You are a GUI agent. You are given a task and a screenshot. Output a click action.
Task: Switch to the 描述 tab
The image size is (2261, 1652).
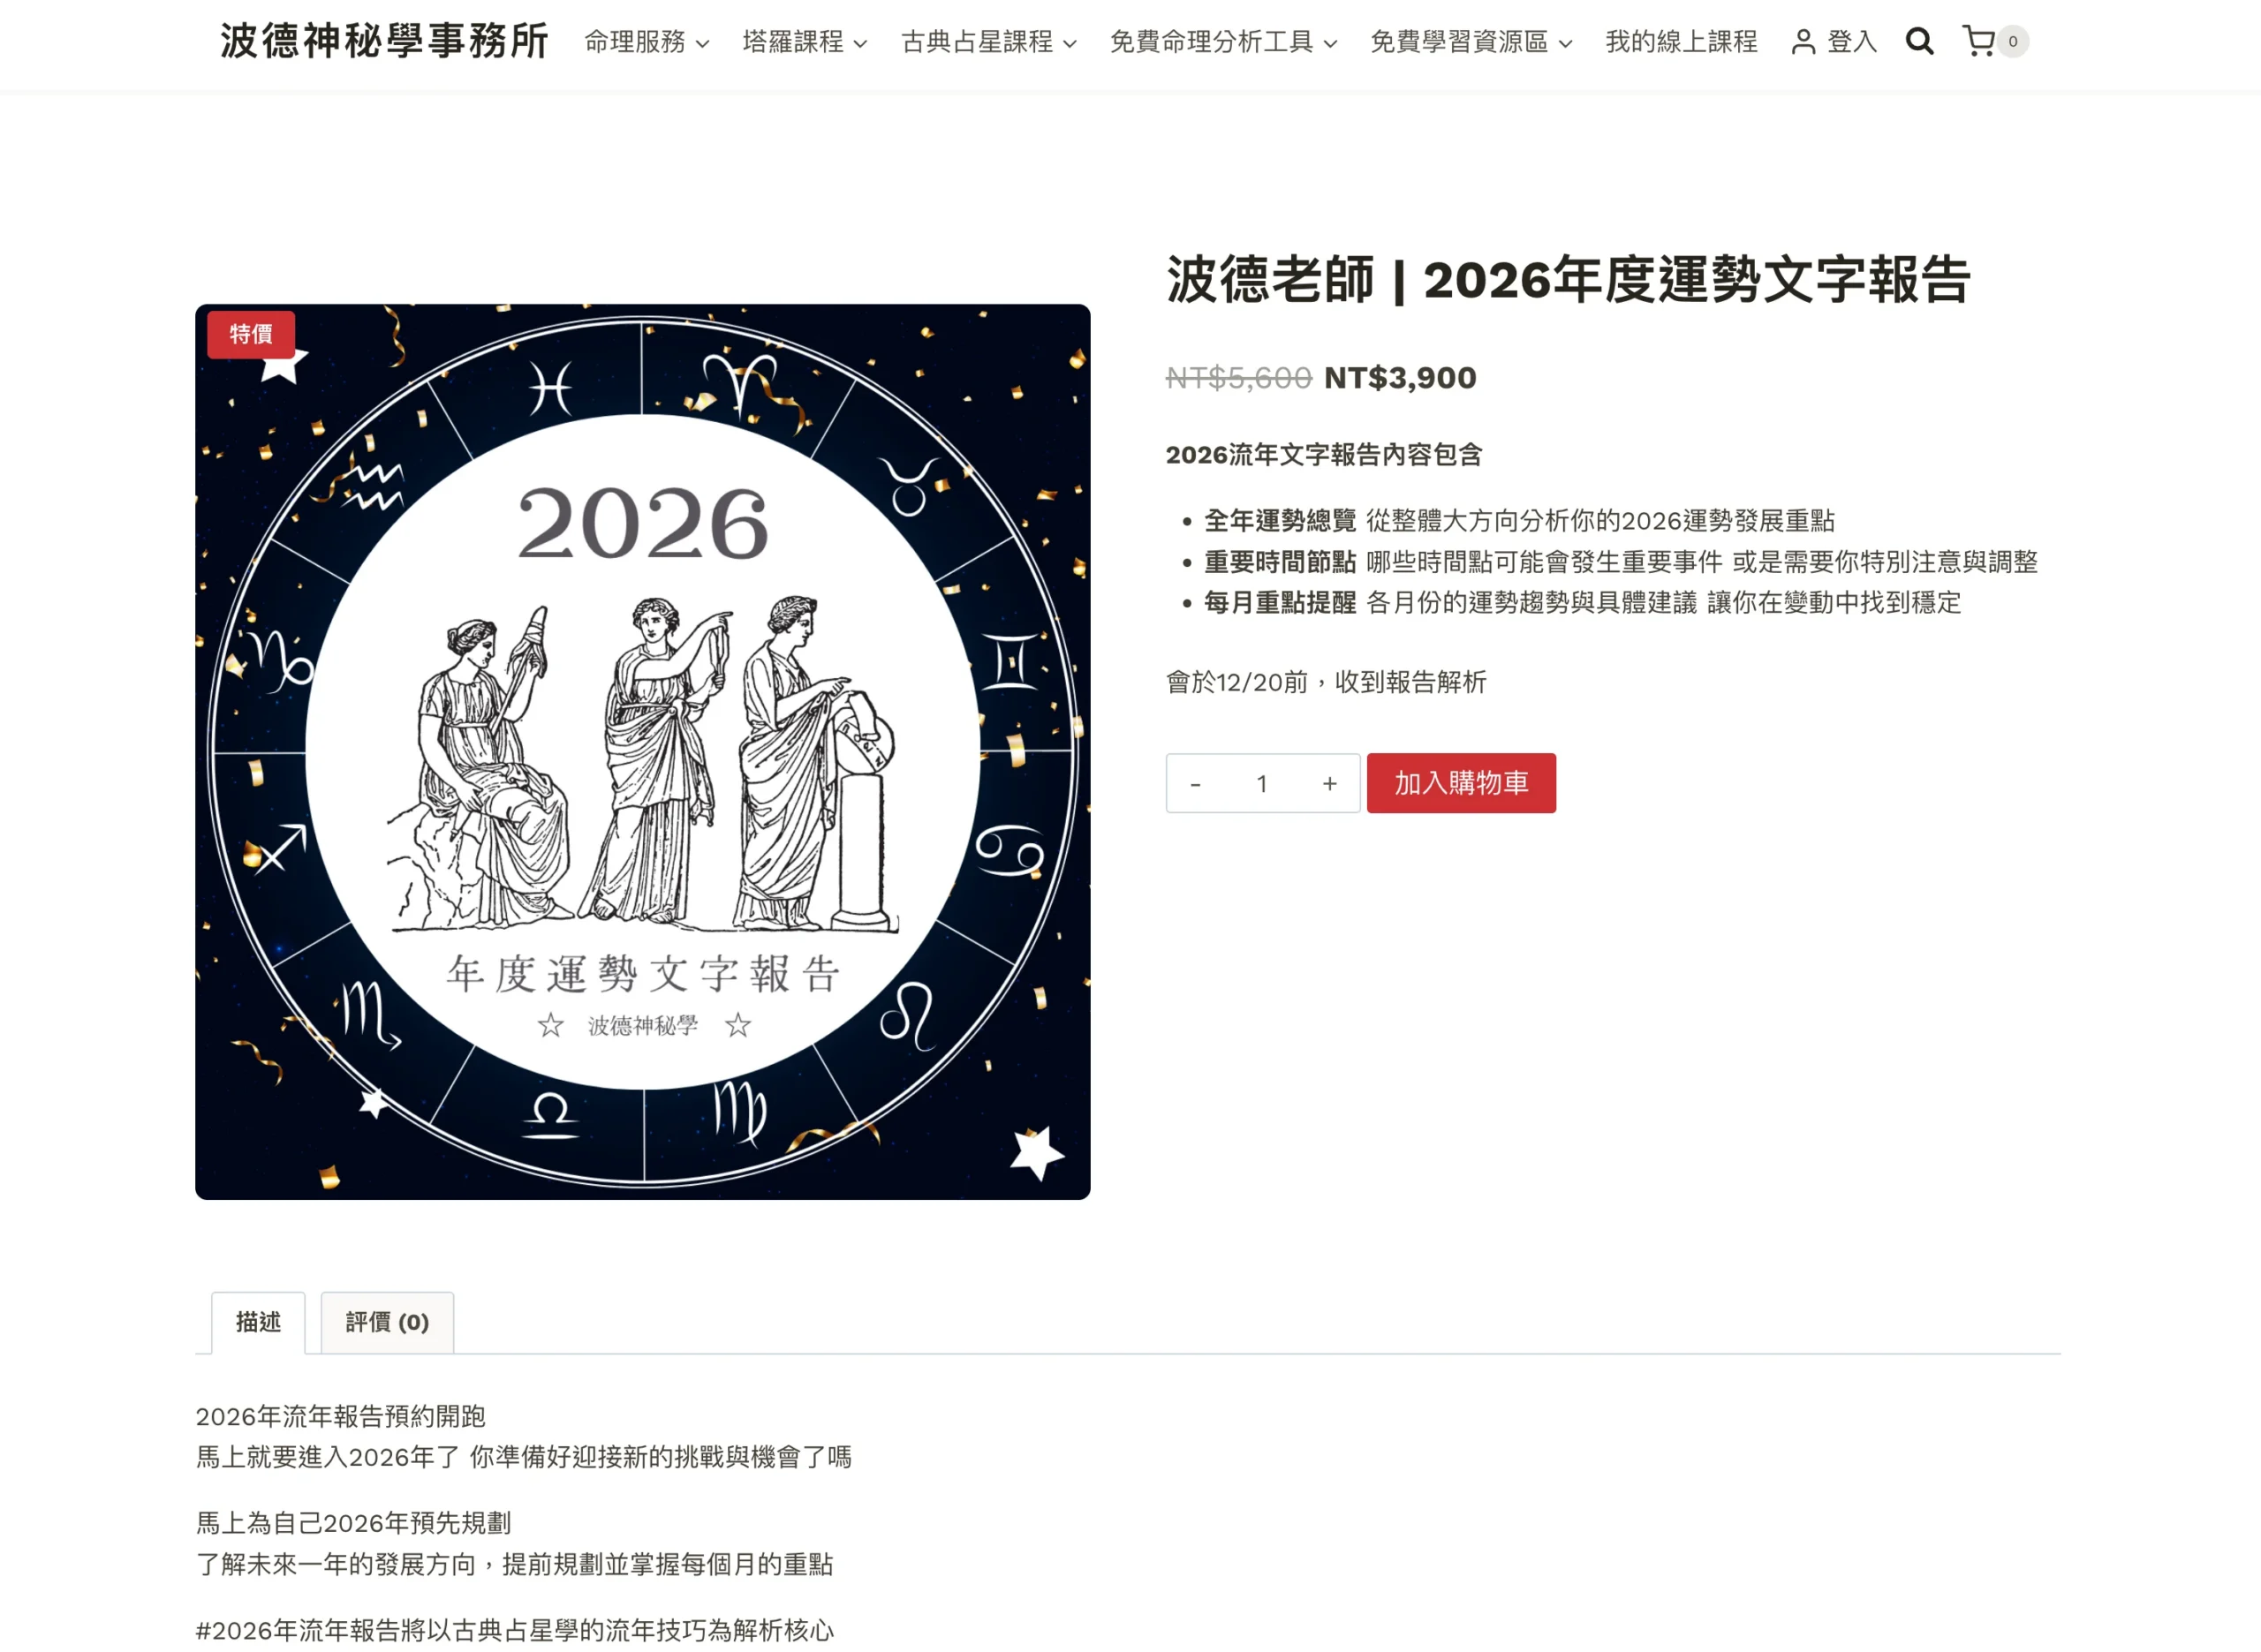[258, 1322]
